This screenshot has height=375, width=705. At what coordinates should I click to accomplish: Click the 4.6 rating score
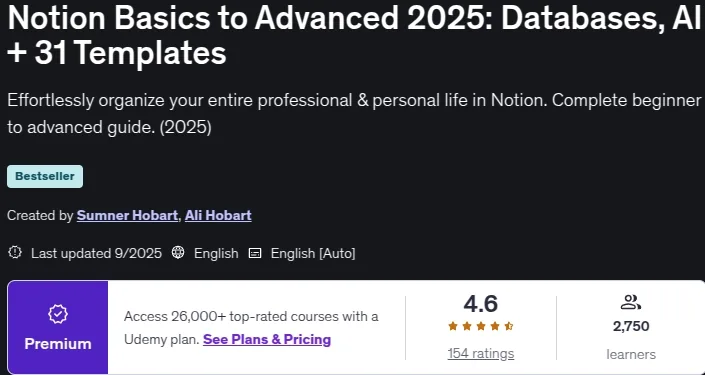pyautogui.click(x=481, y=304)
